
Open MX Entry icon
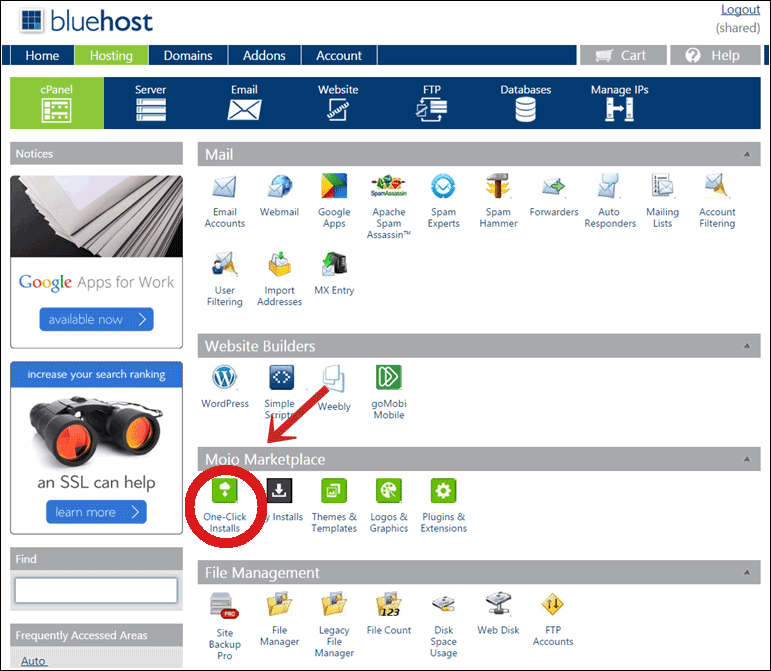click(334, 274)
